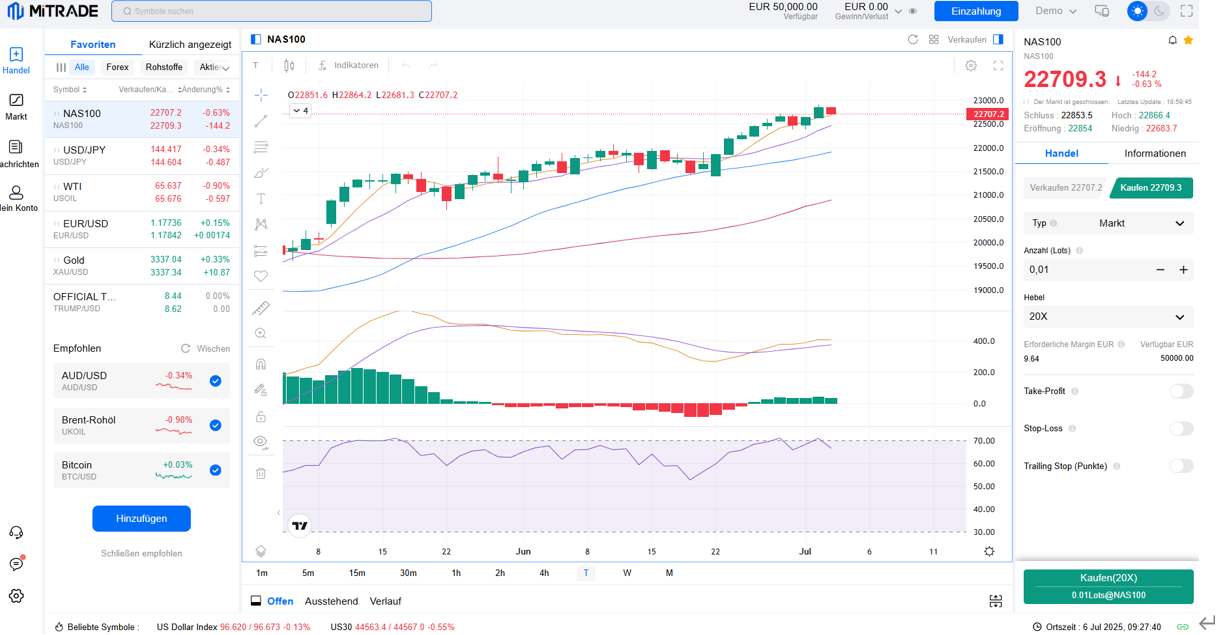This screenshot has width=1217, height=635.
Task: Select the crosshair cursor tool
Action: [x=261, y=95]
